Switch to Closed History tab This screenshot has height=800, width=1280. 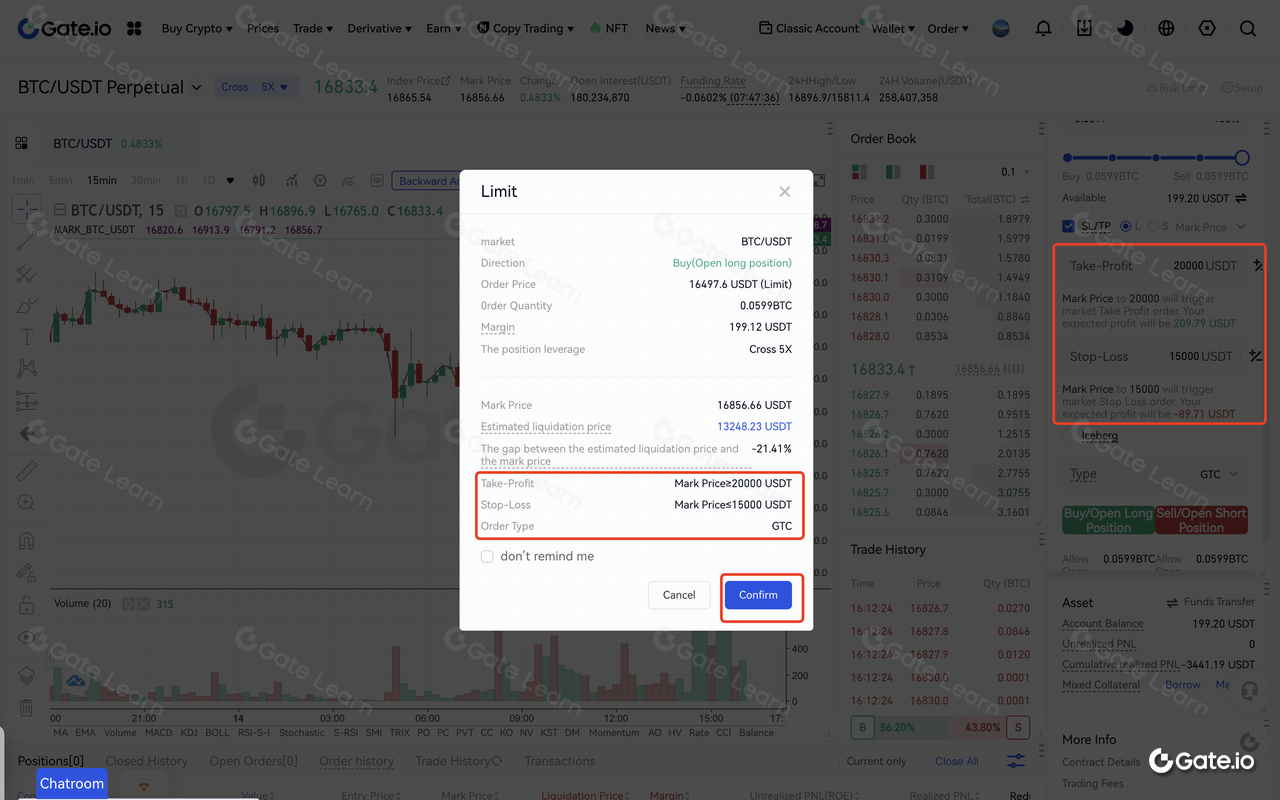tap(147, 761)
